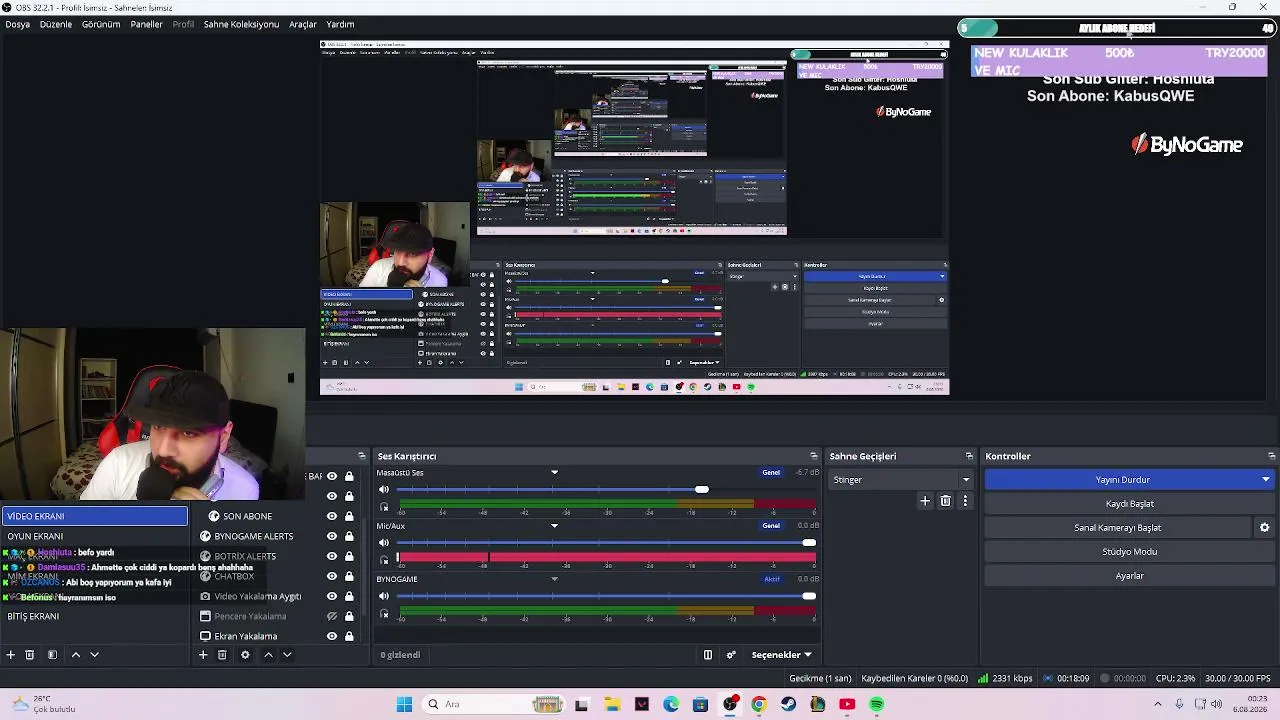Open Spotify from the taskbar
The image size is (1280, 720).
[877, 704]
